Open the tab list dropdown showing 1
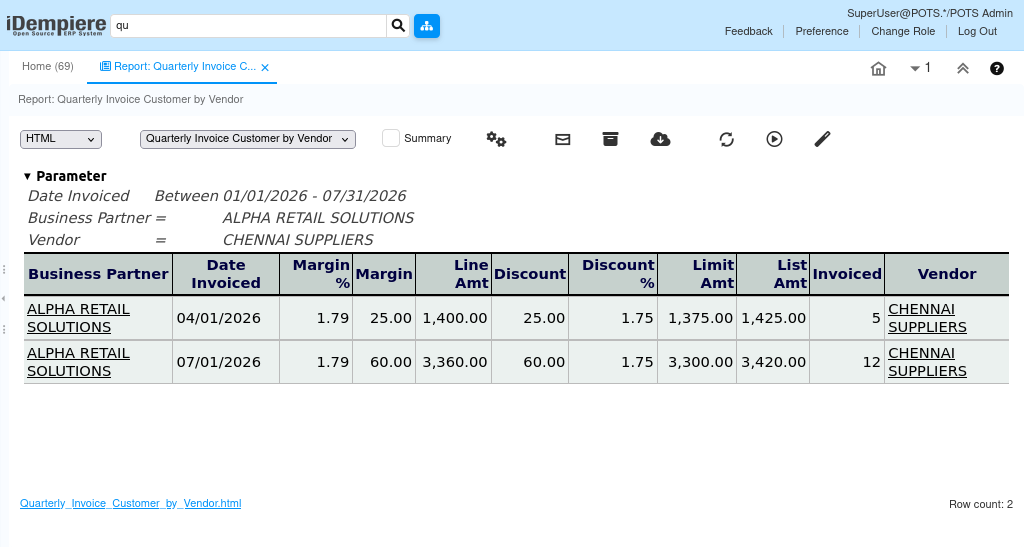Image resolution: width=1024 pixels, height=547 pixels. pyautogui.click(x=920, y=68)
